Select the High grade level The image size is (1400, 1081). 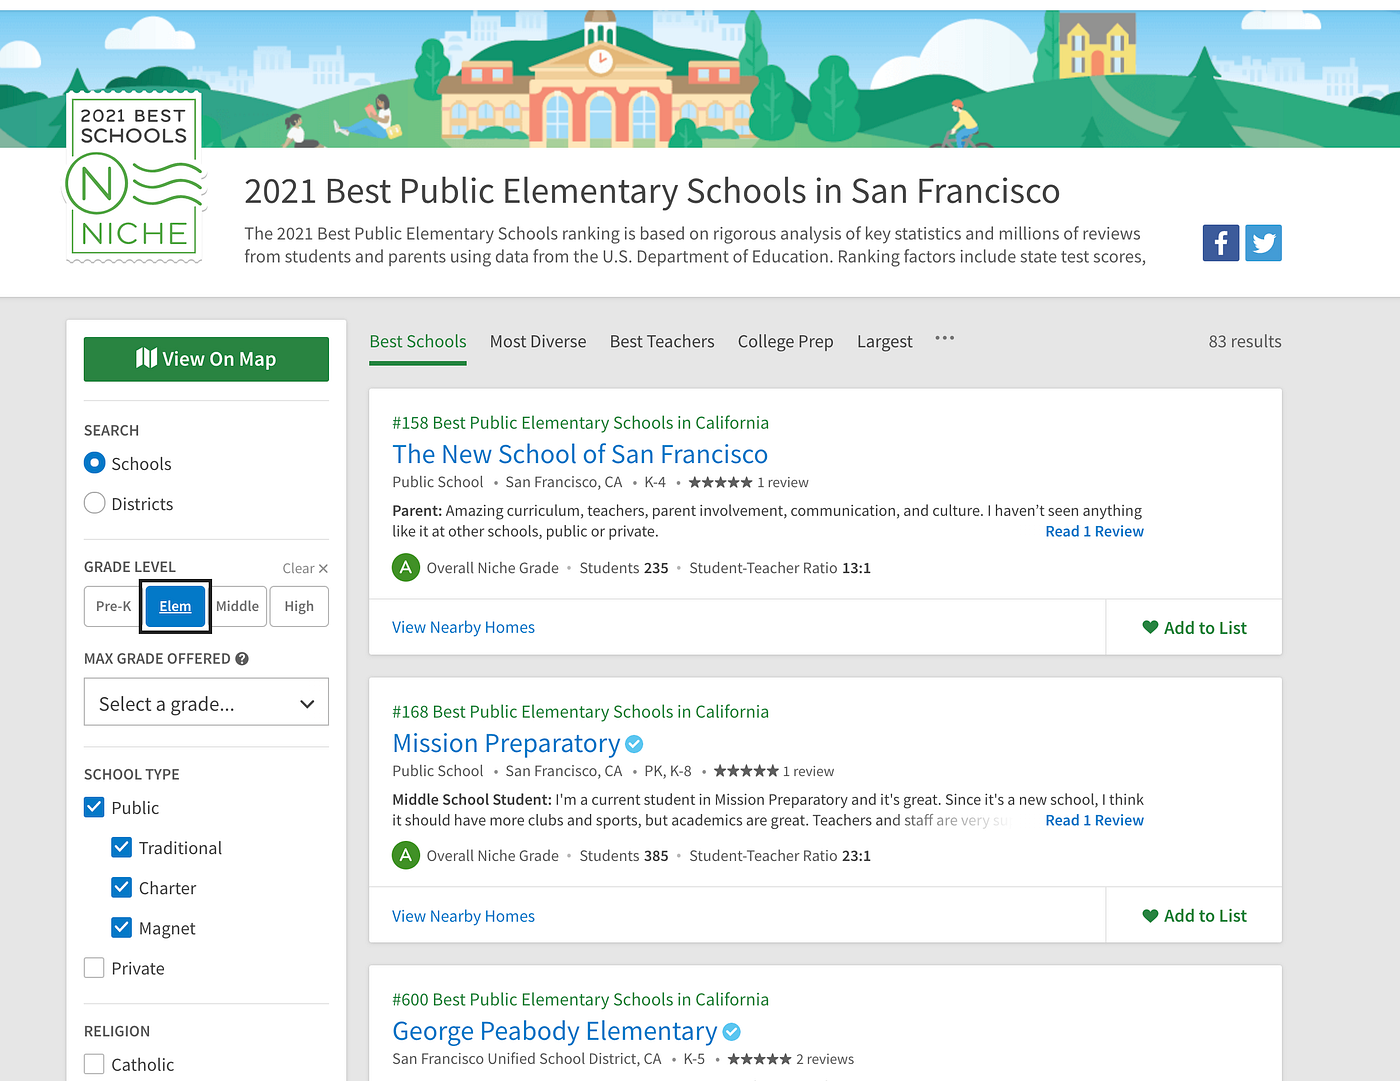(x=299, y=606)
